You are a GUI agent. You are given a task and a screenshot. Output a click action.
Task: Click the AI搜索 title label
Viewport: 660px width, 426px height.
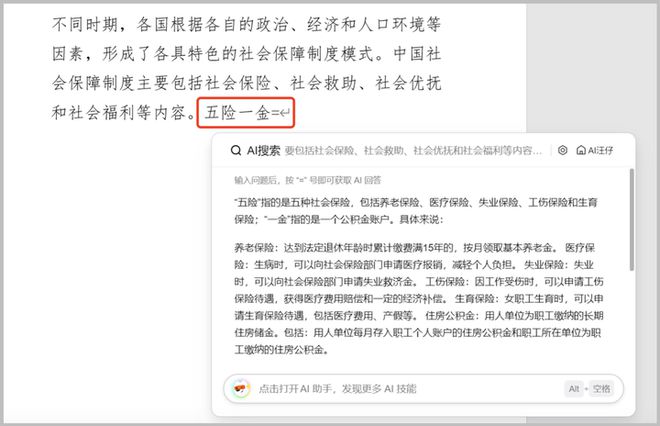pyautogui.click(x=263, y=150)
